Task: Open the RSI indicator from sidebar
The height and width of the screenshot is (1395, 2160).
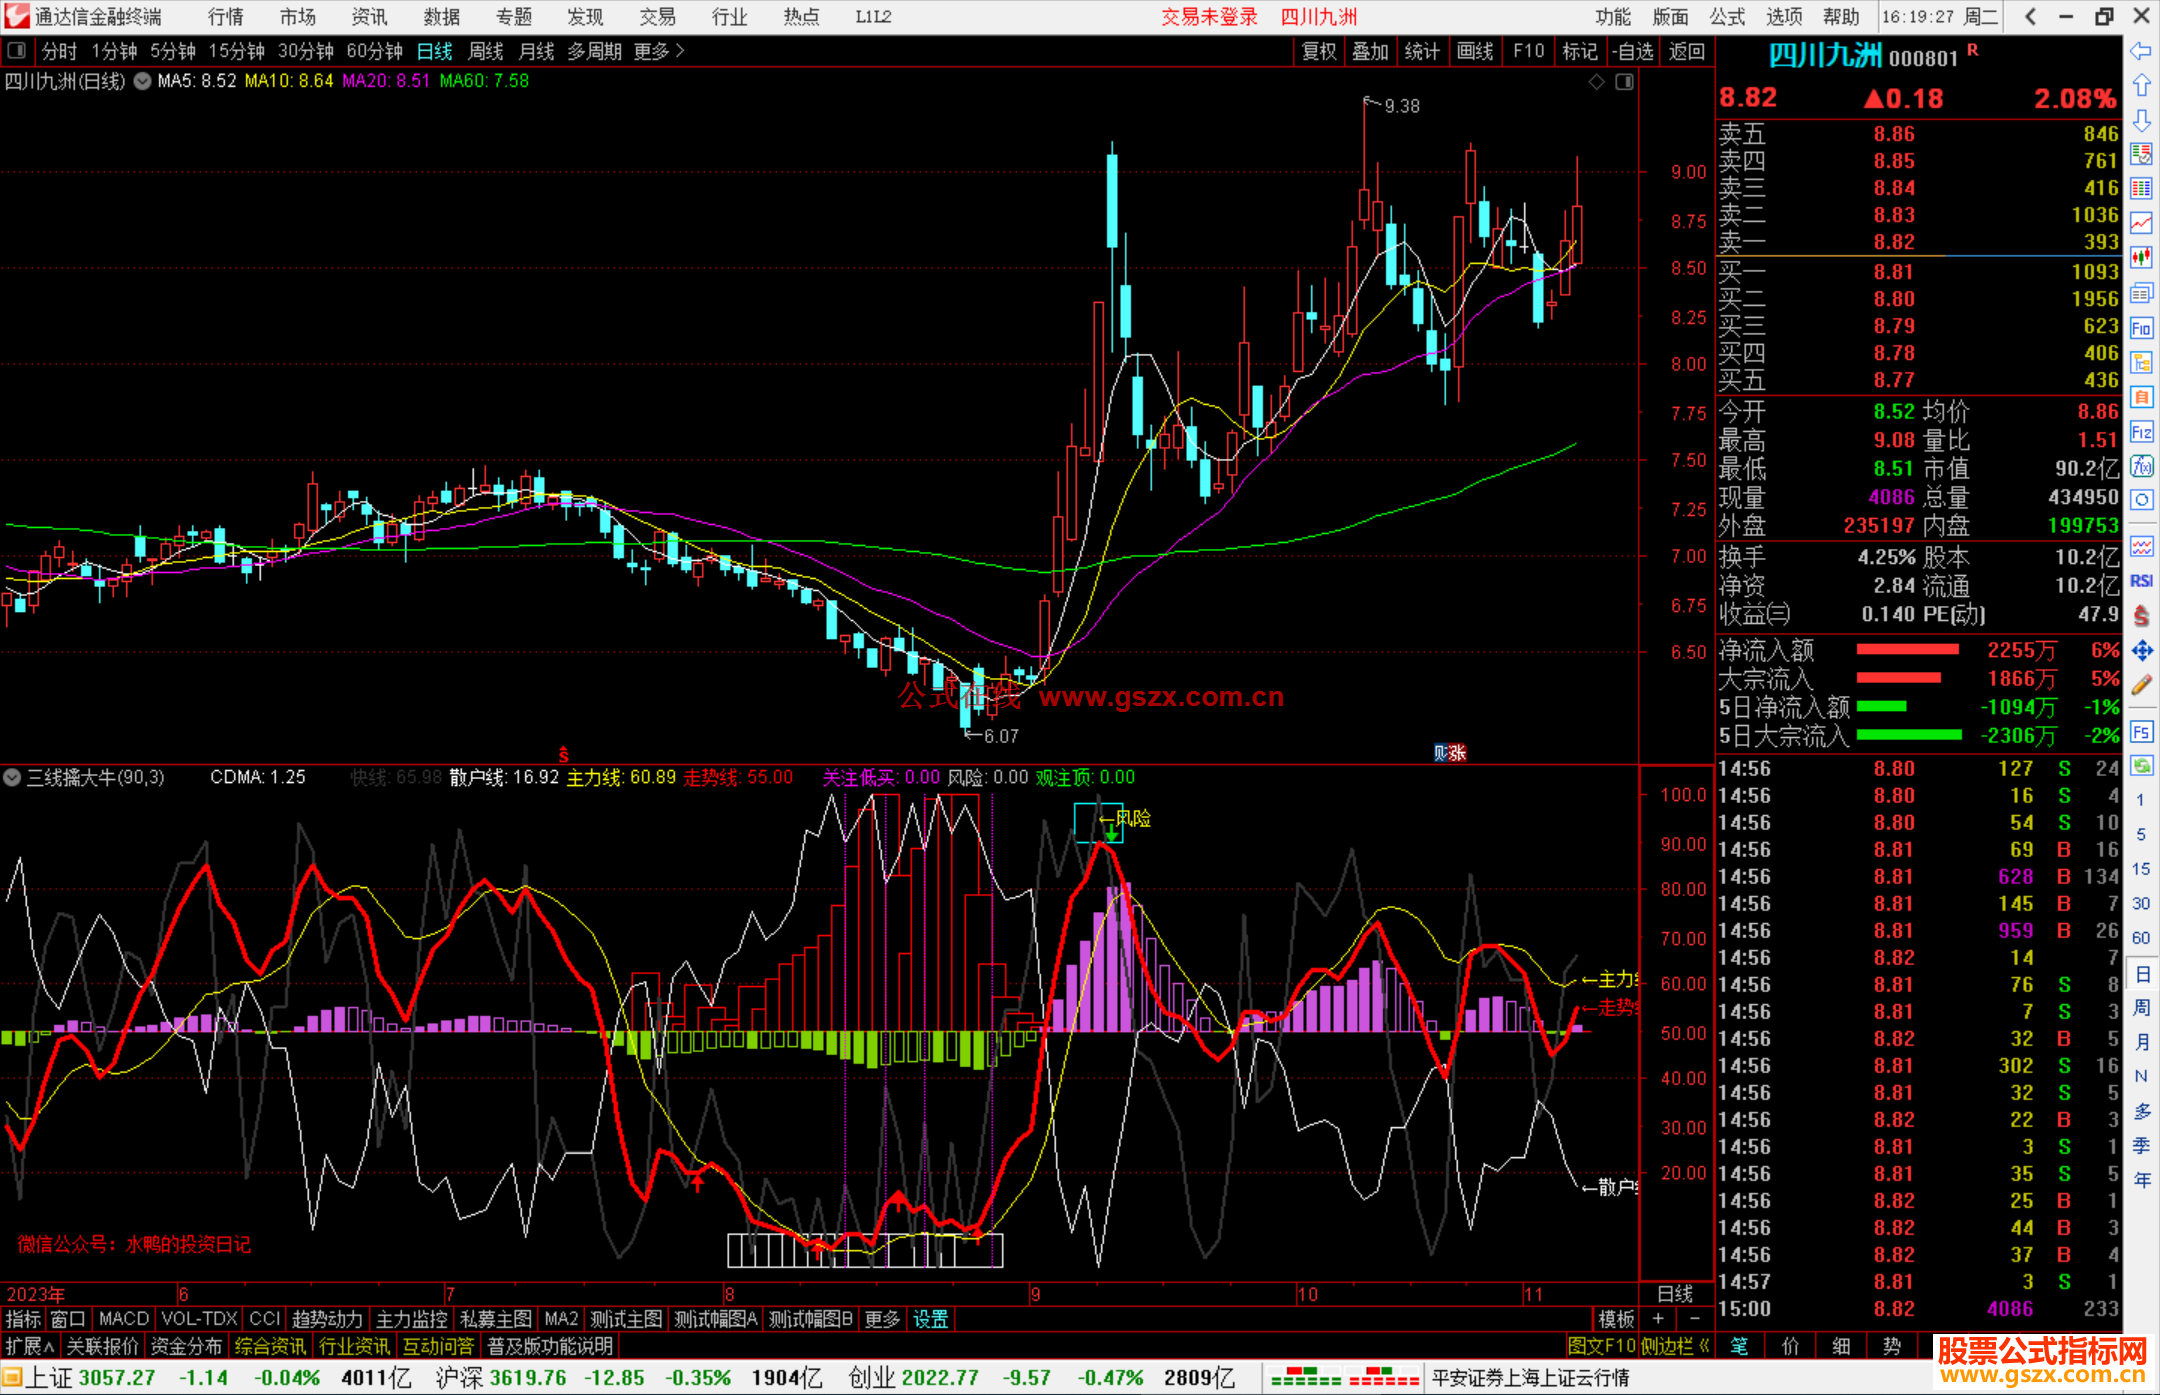Action: 2141,581
